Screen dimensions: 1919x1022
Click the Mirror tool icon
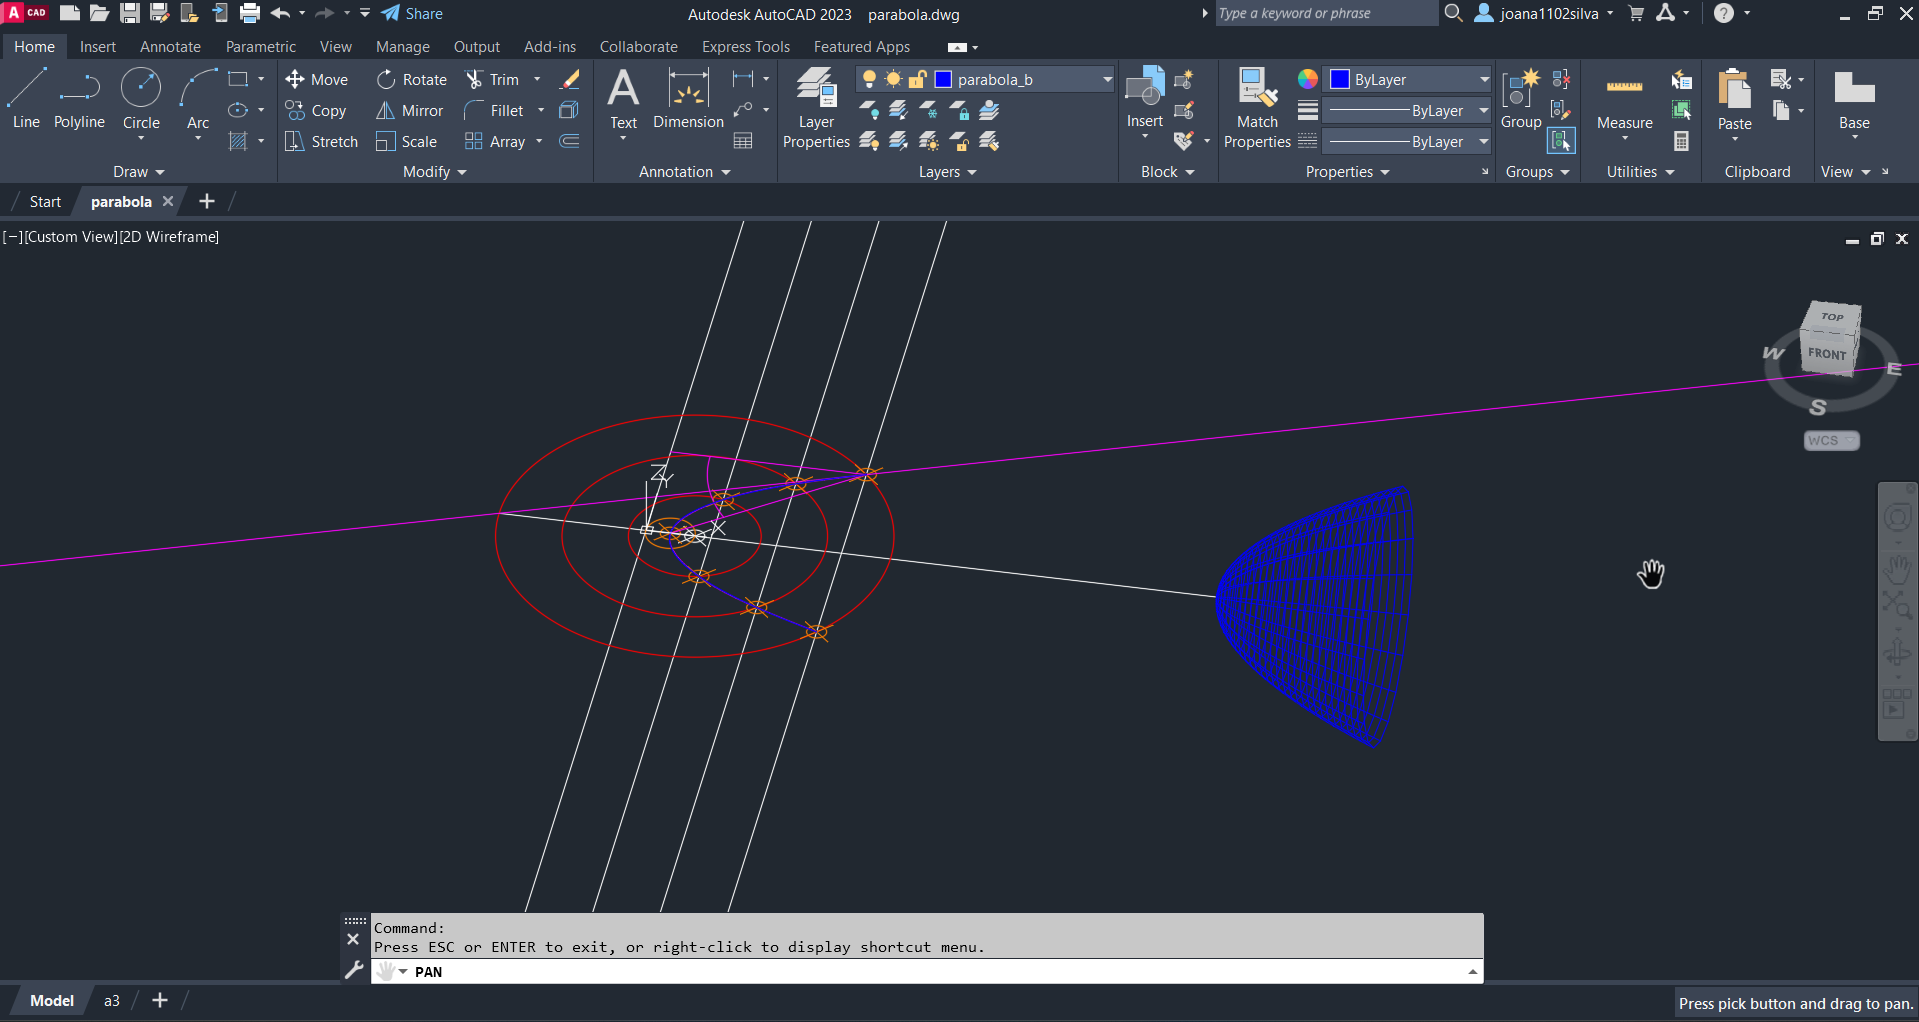pos(385,111)
